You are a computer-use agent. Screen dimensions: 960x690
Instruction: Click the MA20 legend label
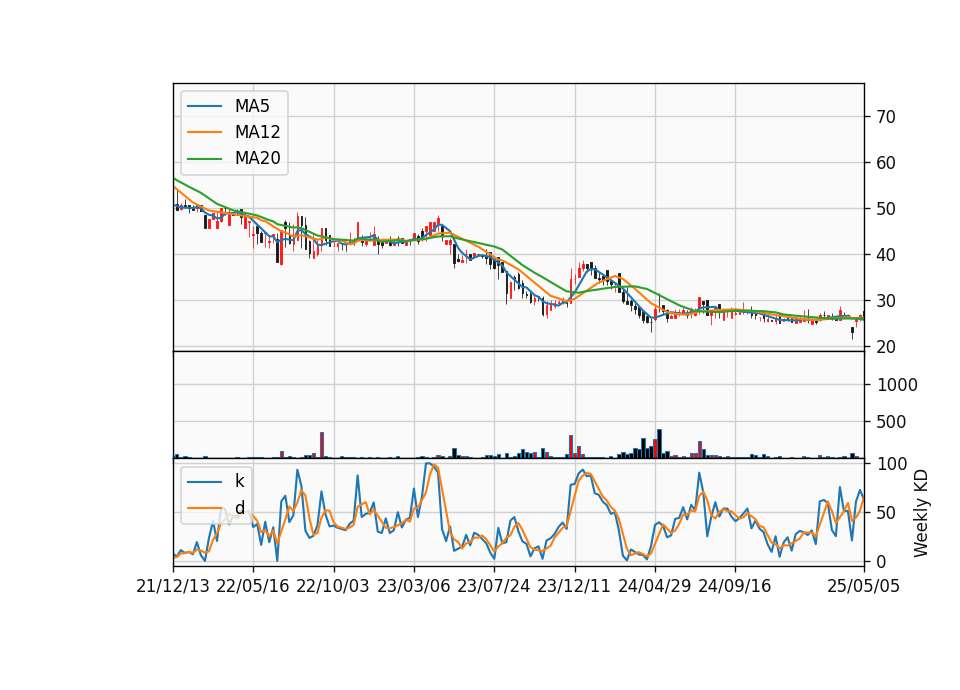coord(258,158)
